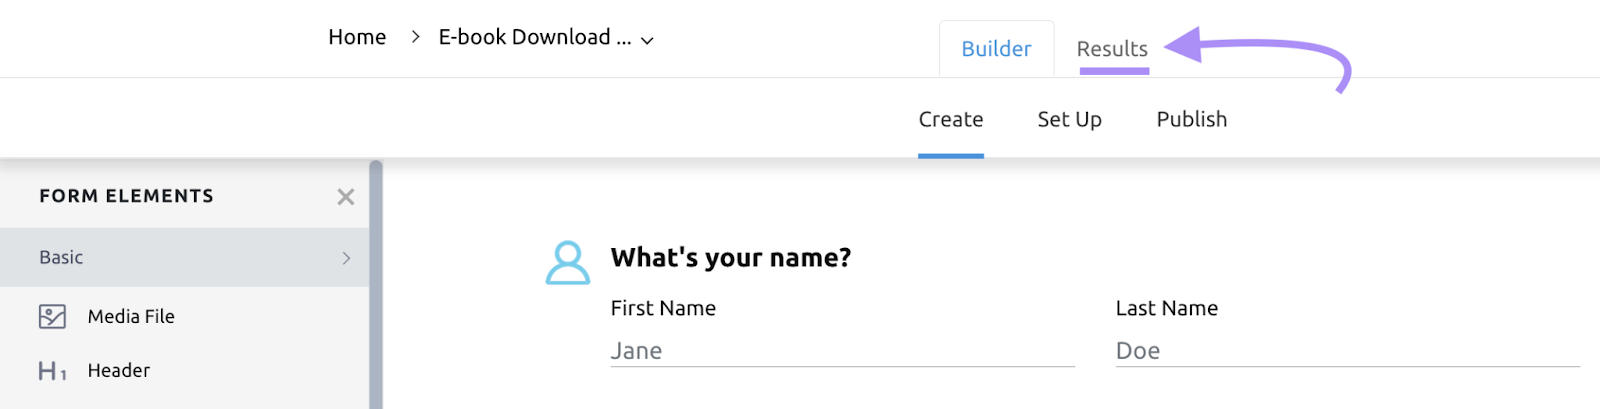Image resolution: width=1600 pixels, height=409 pixels.
Task: Click the H1 Header element icon
Action: pos(52,371)
